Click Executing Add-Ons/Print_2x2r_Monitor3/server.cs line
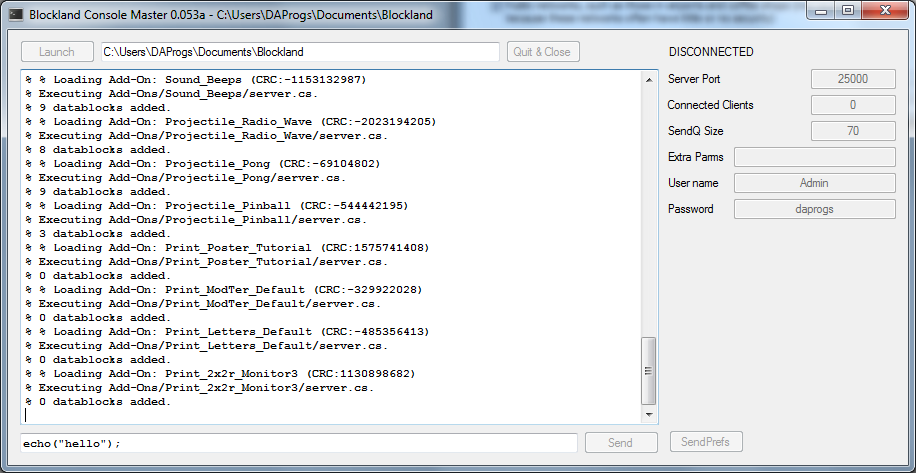This screenshot has width=916, height=473. (x=200, y=388)
